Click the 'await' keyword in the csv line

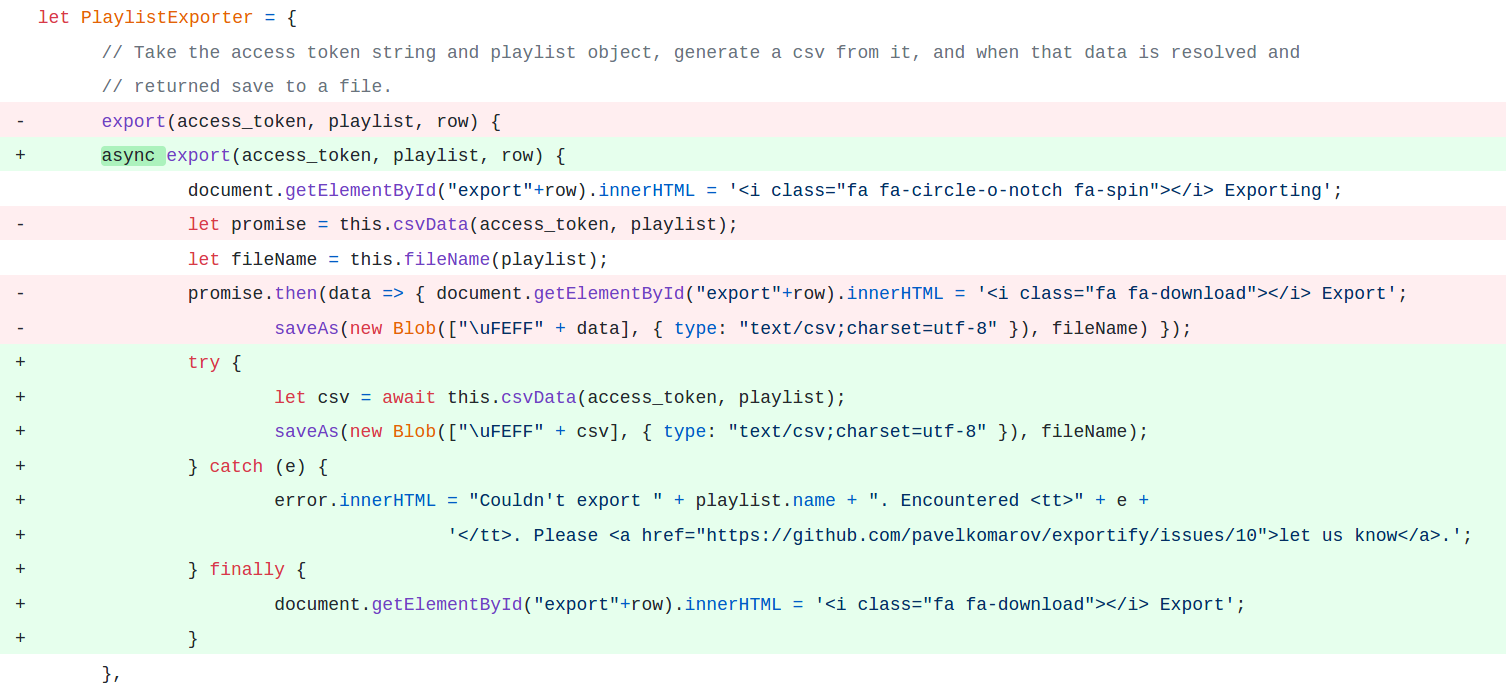408,397
